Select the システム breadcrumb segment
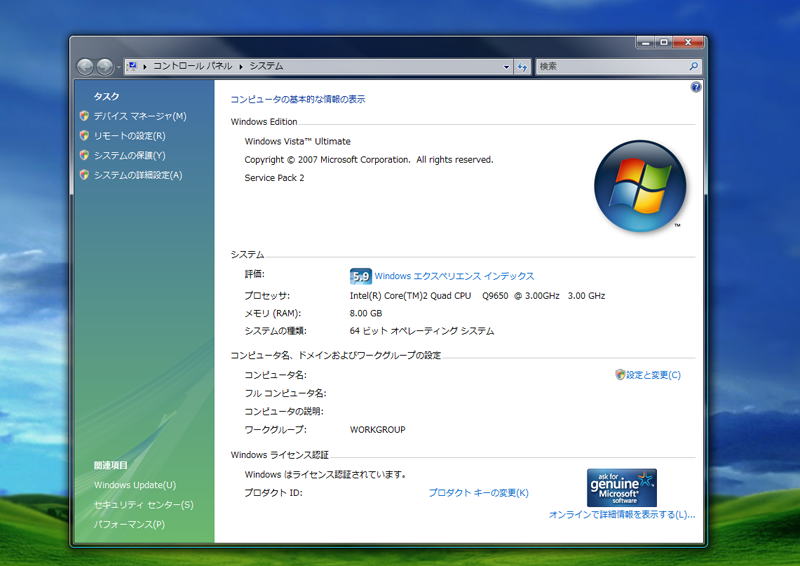Screen dimensions: 800x566 (266, 66)
